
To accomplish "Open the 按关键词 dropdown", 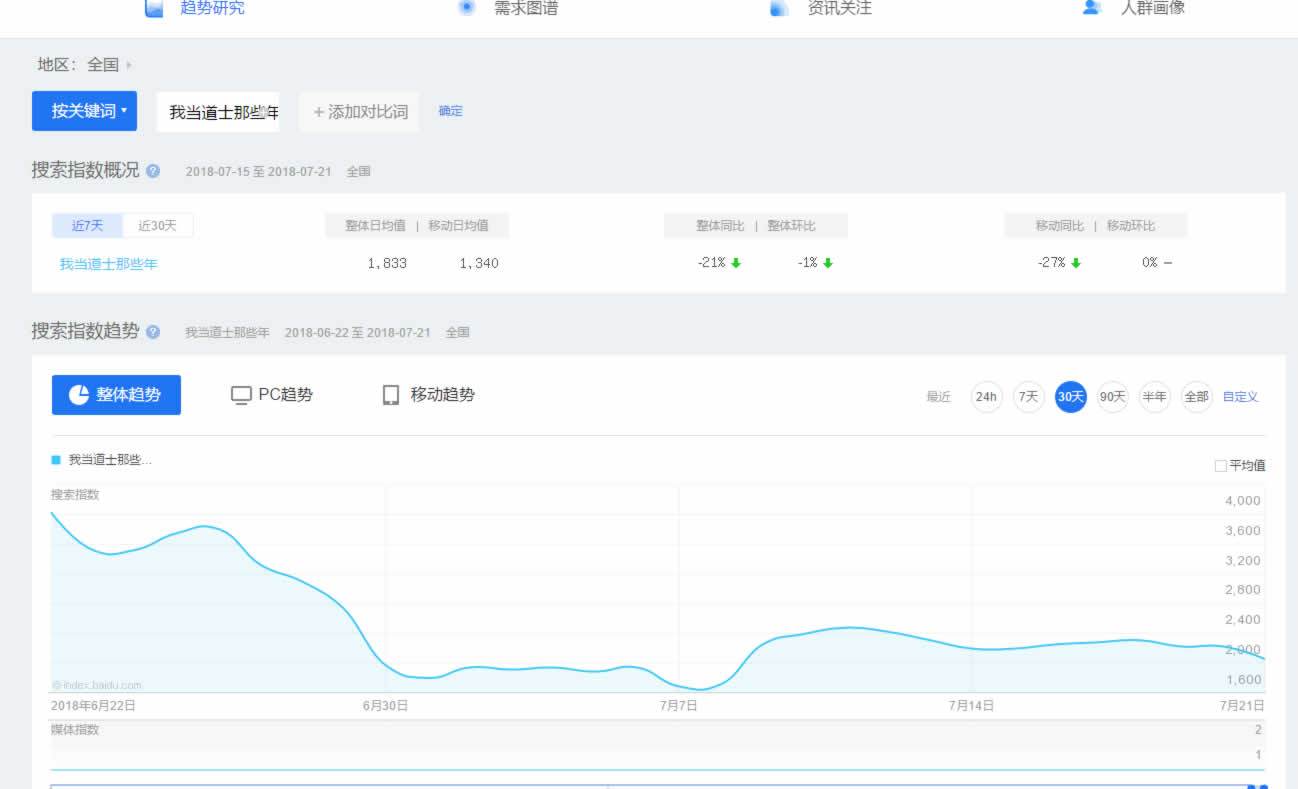I will pyautogui.click(x=84, y=111).
